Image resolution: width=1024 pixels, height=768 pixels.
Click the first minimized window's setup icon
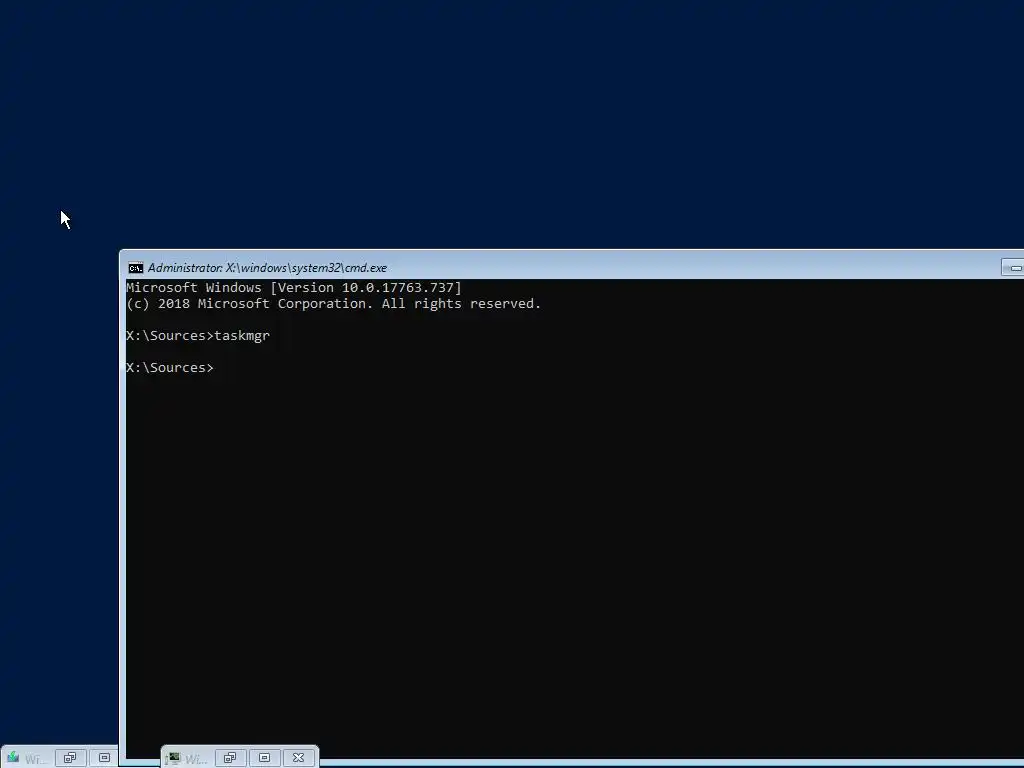click(13, 758)
